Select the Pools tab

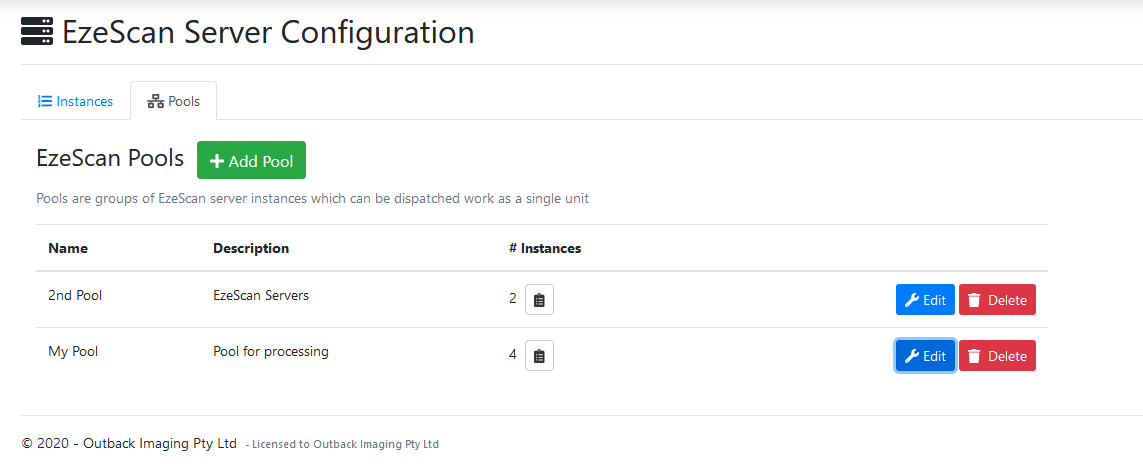coord(174,101)
